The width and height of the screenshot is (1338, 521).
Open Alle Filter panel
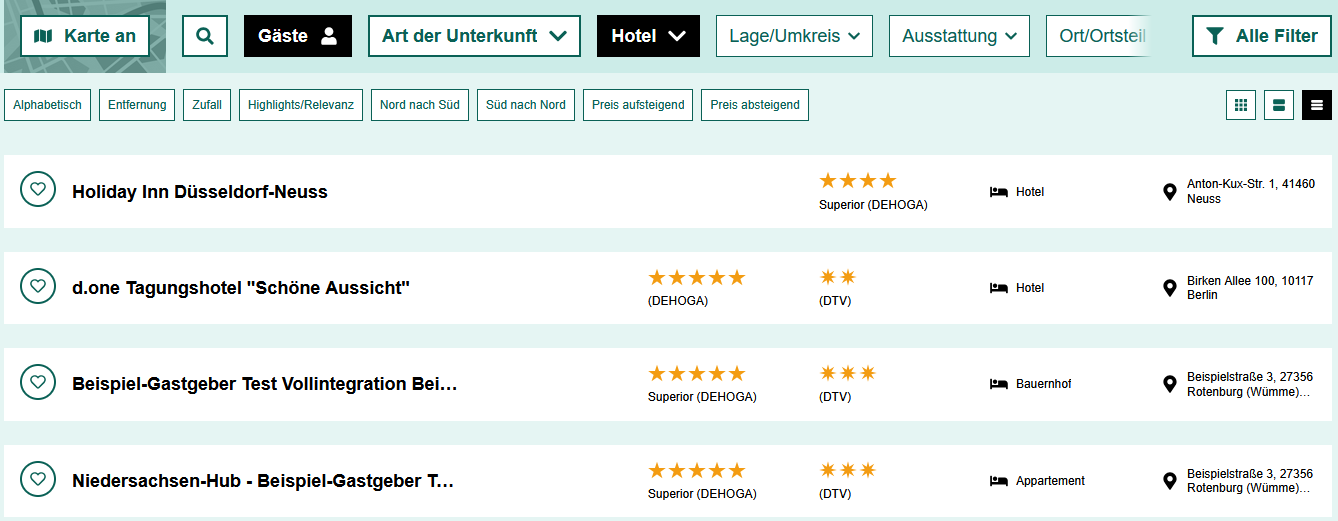pos(1262,36)
